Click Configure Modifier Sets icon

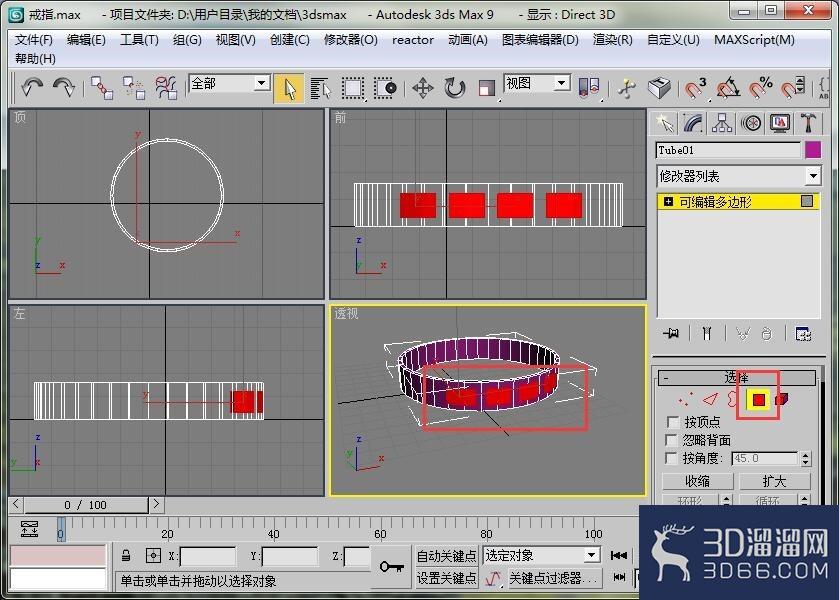coord(803,334)
